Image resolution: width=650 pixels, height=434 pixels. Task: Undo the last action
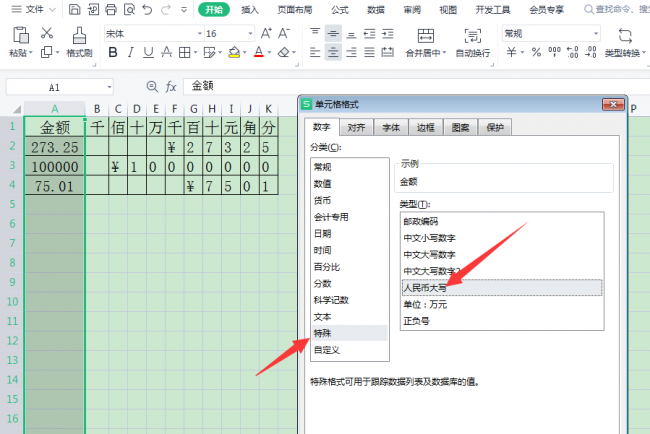click(147, 9)
